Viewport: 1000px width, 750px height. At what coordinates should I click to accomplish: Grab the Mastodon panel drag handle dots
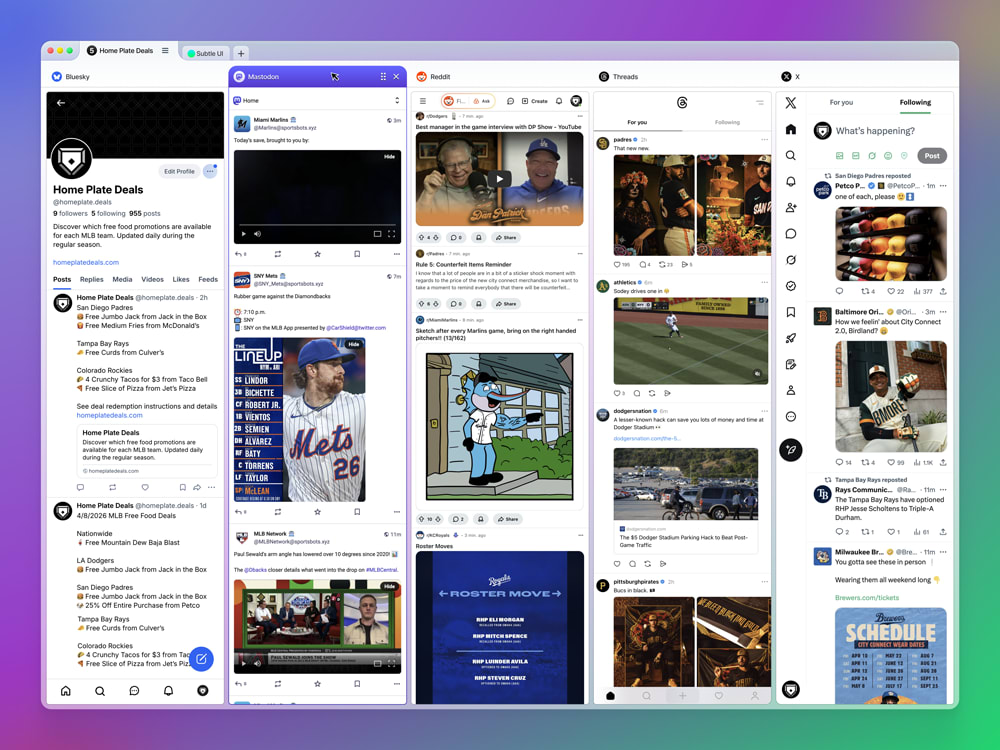[x=383, y=77]
